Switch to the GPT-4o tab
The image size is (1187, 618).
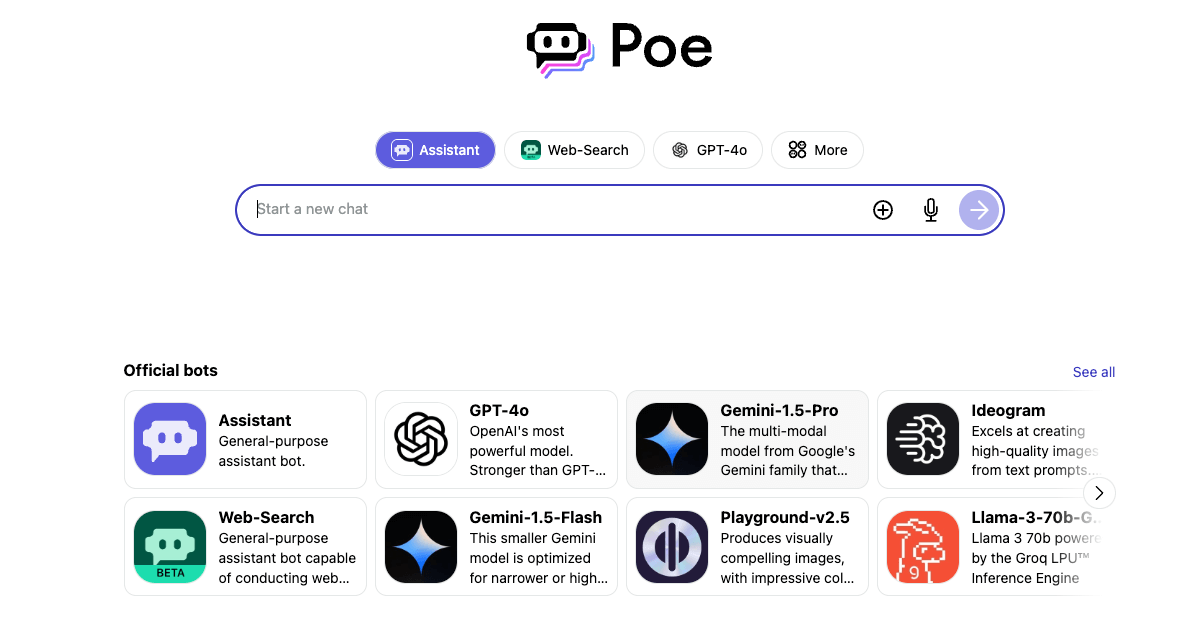tap(707, 149)
